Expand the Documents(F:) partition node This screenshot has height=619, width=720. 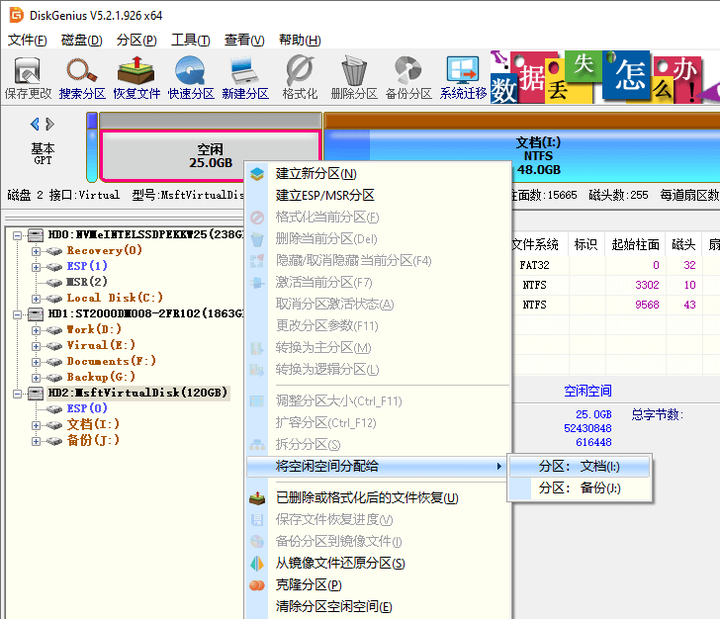click(x=36, y=362)
